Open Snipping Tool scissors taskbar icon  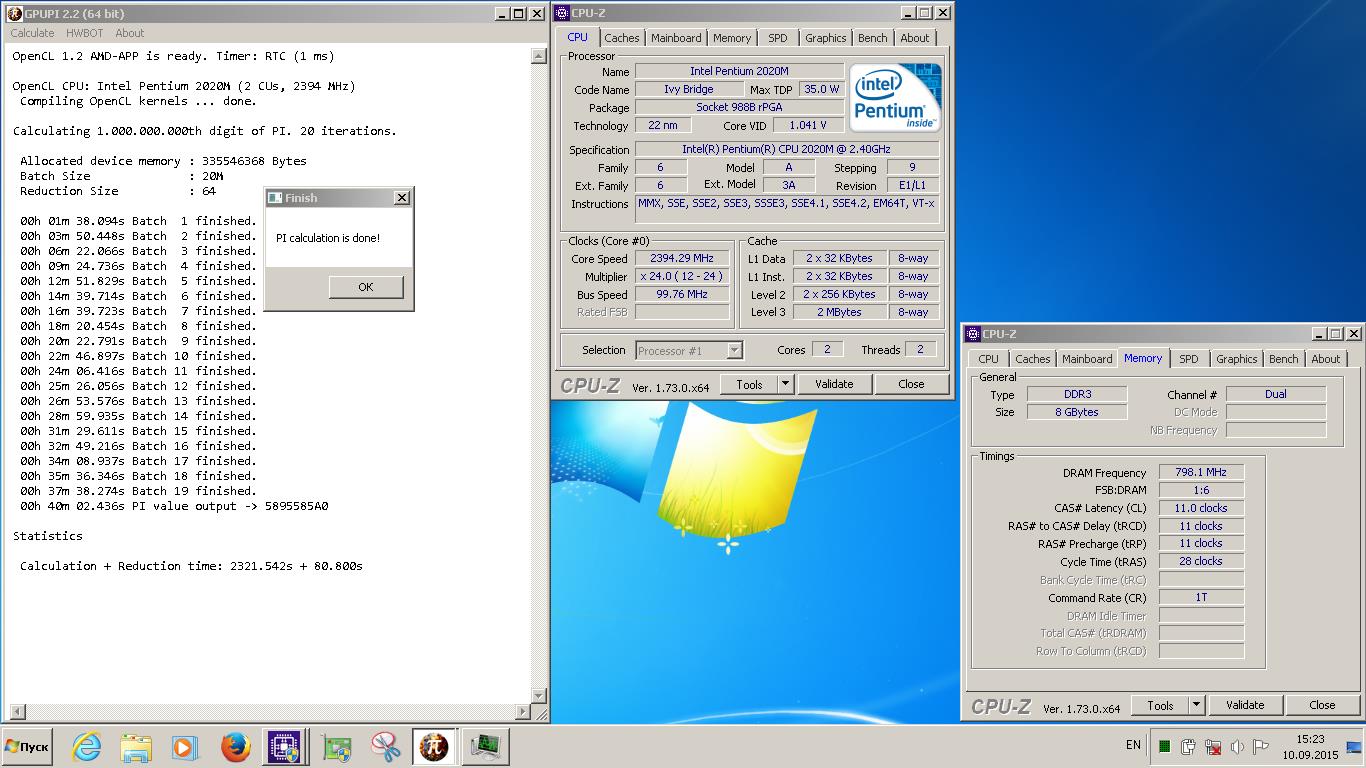(x=385, y=747)
